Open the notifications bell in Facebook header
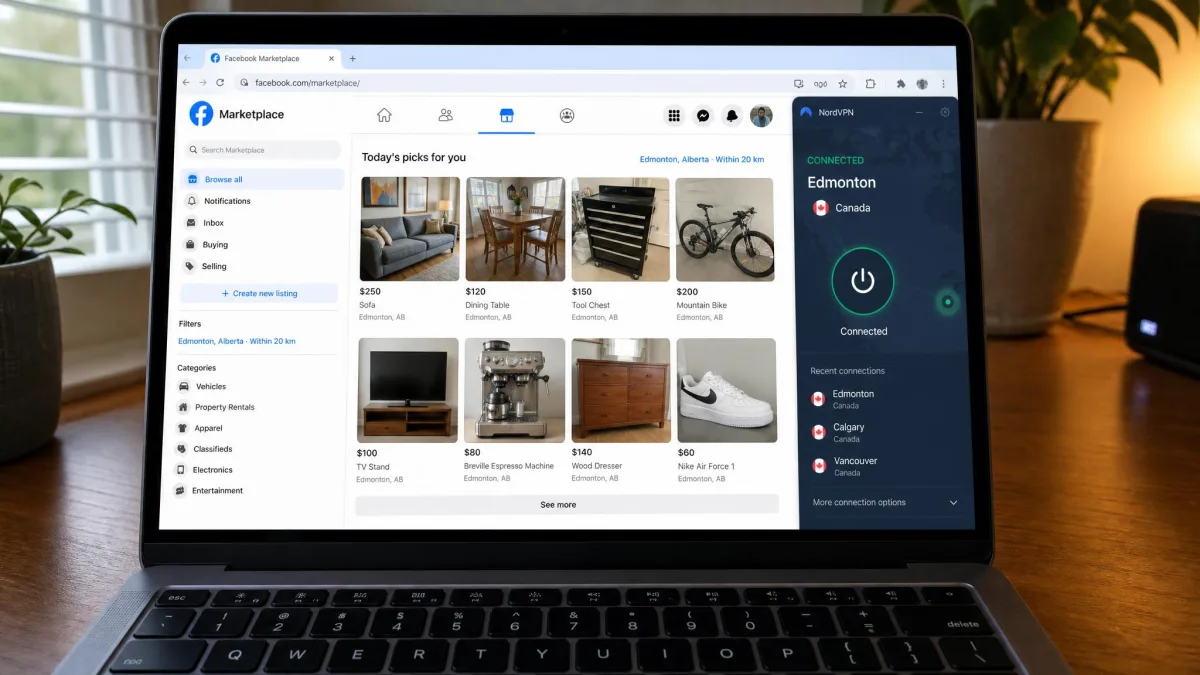Screen dimensions: 1200x675 click(x=732, y=116)
